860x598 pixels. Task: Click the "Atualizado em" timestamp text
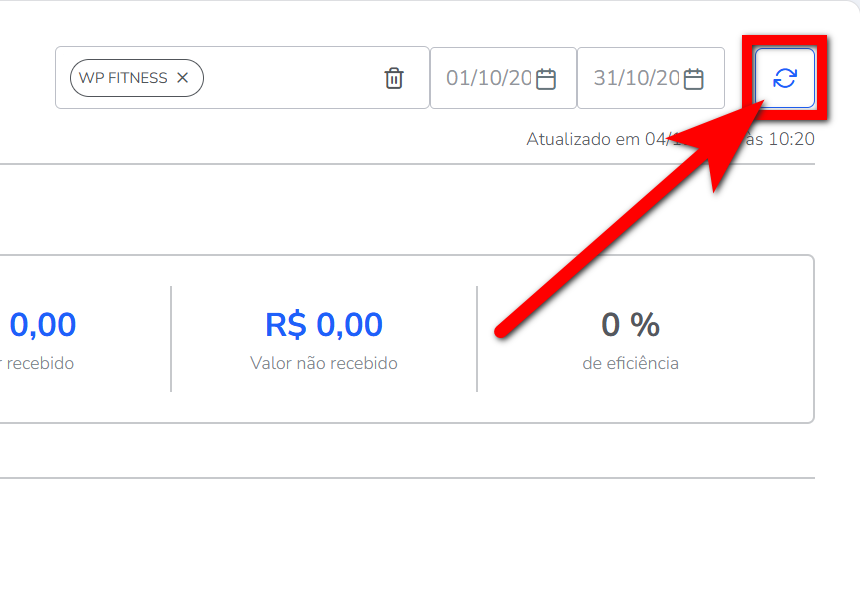coord(584,139)
